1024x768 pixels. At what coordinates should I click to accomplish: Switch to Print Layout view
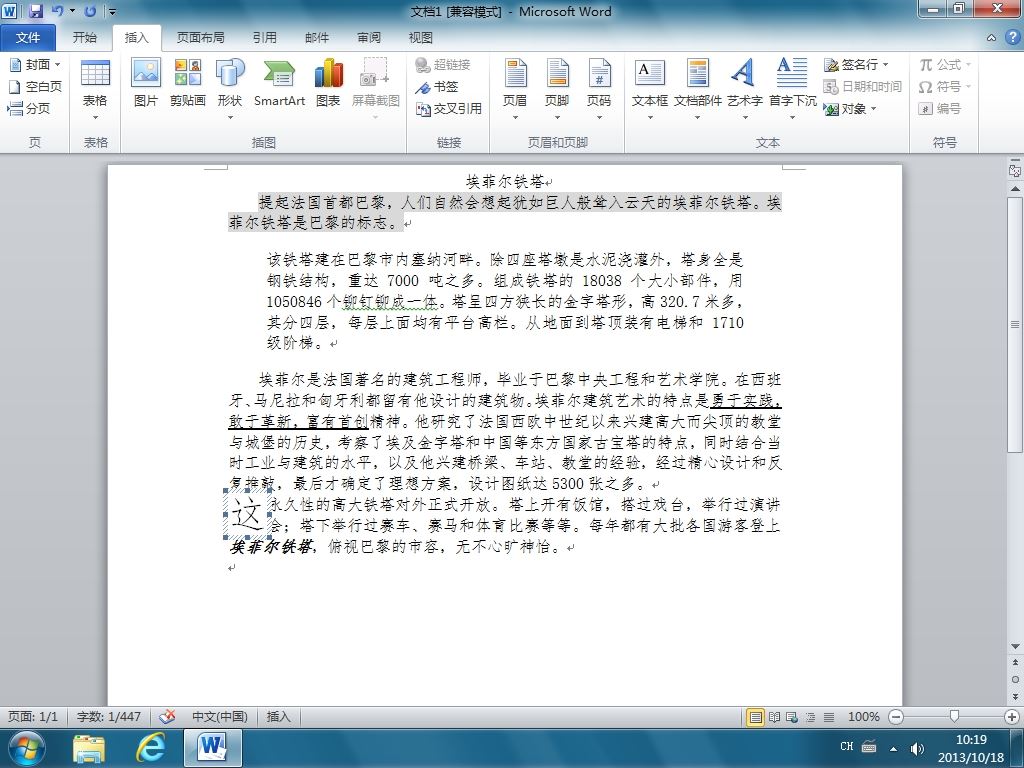pyautogui.click(x=755, y=717)
